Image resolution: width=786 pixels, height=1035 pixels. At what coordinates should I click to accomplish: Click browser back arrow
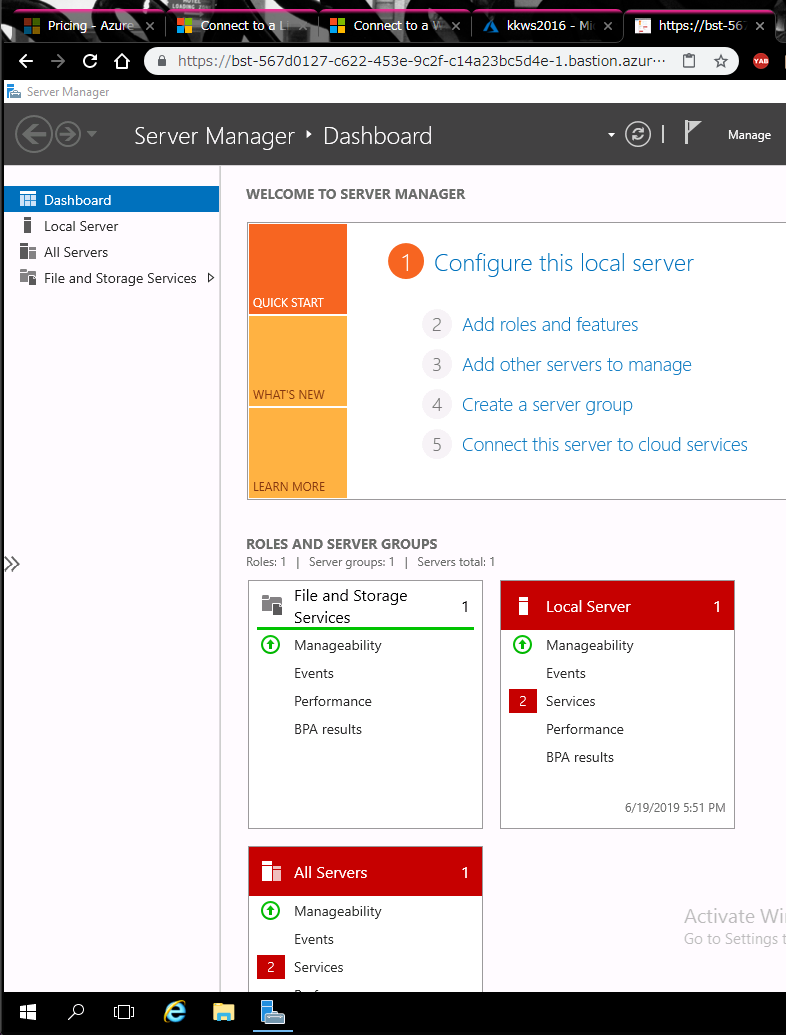(26, 61)
